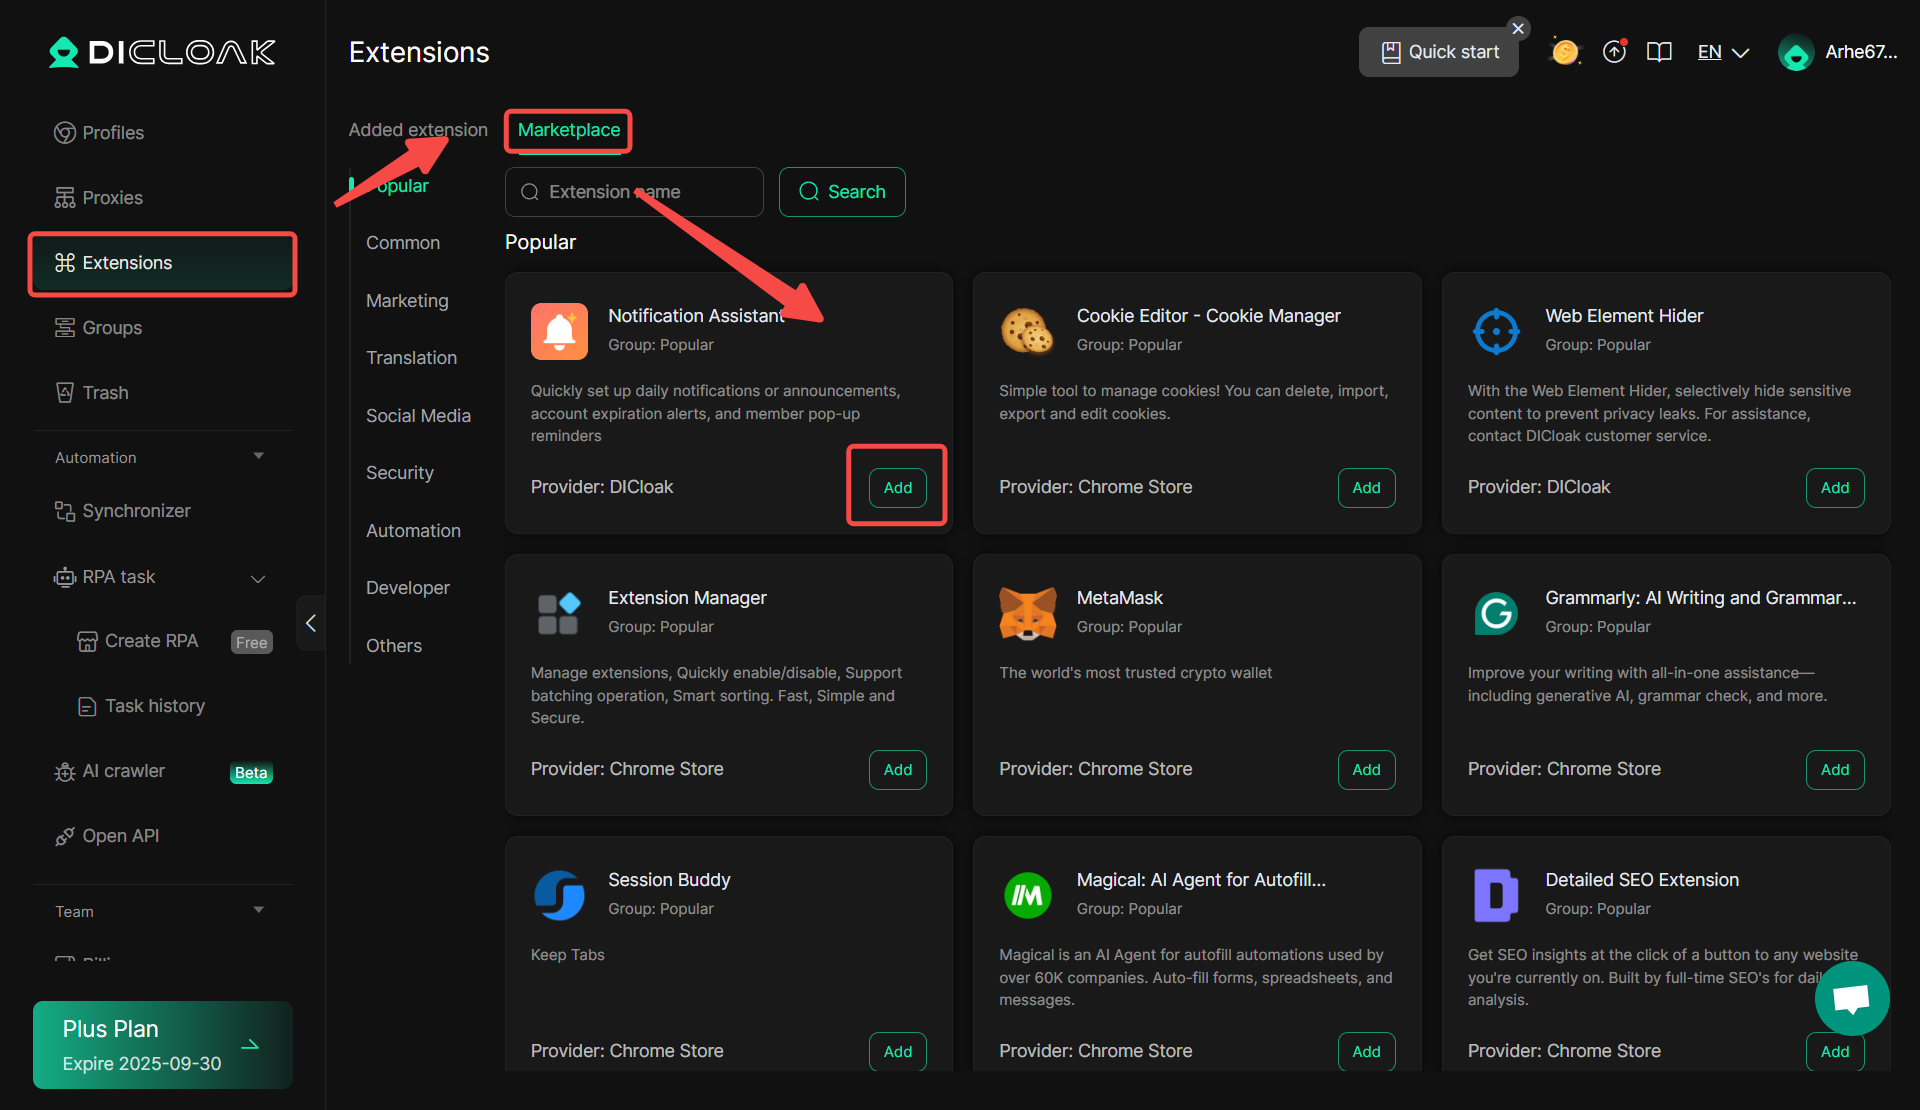This screenshot has height=1110, width=1920.
Task: Open the documentation book icon
Action: click(1659, 52)
